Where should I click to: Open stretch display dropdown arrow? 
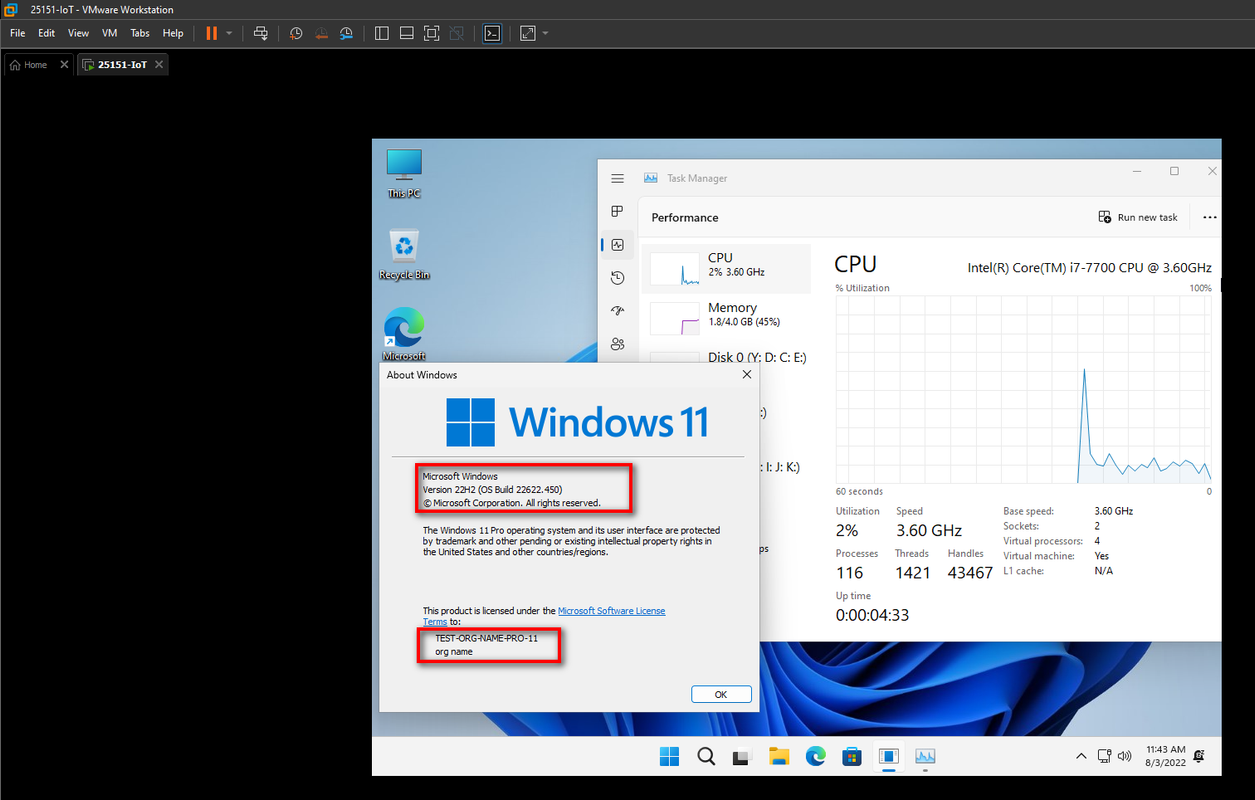[545, 33]
